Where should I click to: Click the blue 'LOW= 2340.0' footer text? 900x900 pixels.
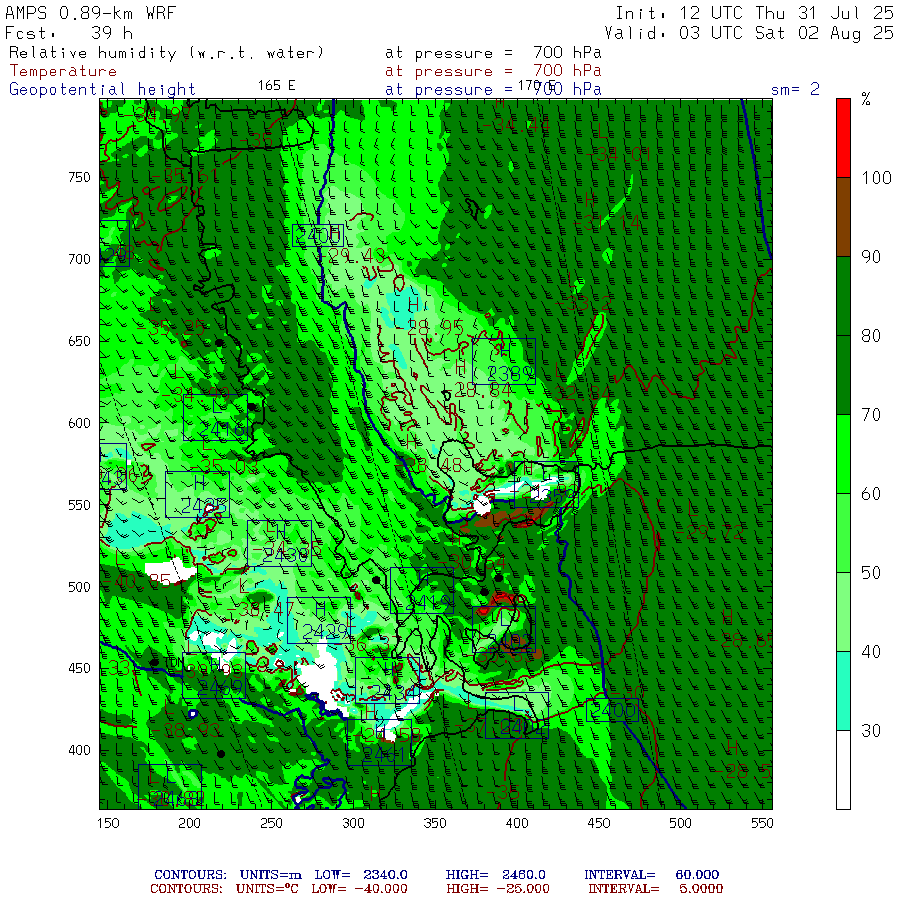[361, 875]
